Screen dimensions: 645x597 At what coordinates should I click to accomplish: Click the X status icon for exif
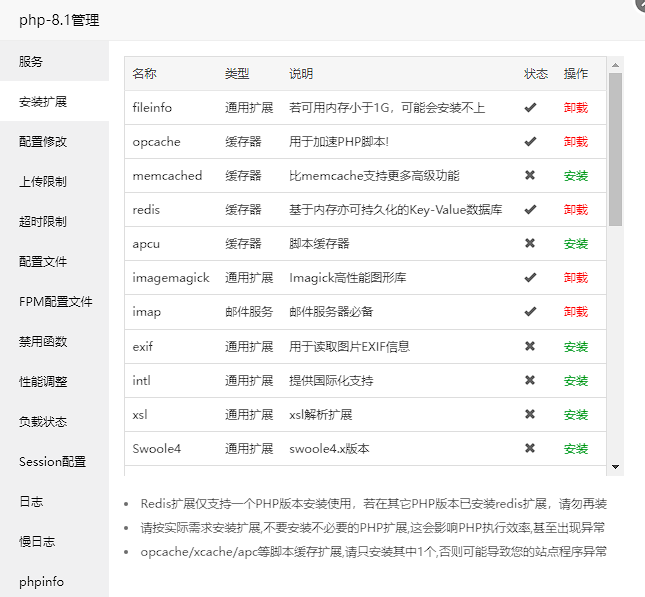point(530,346)
